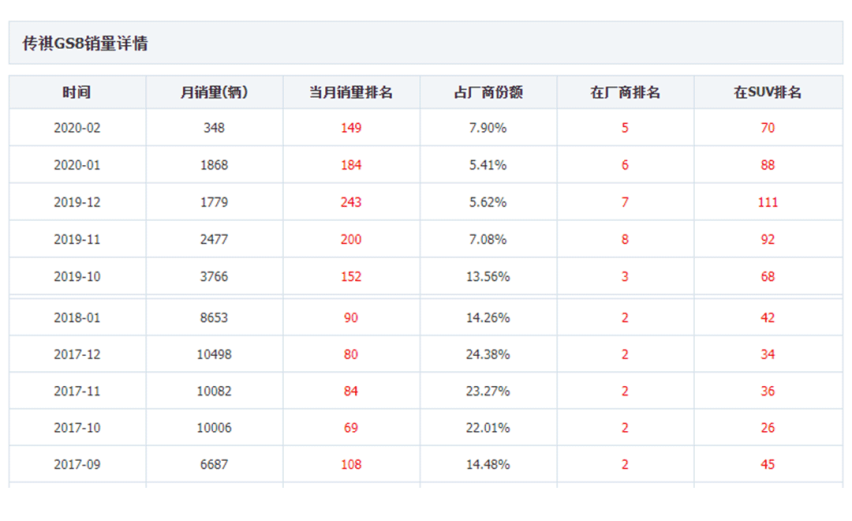Click the share value 24.38%
This screenshot has width=852, height=521.
click(x=488, y=354)
